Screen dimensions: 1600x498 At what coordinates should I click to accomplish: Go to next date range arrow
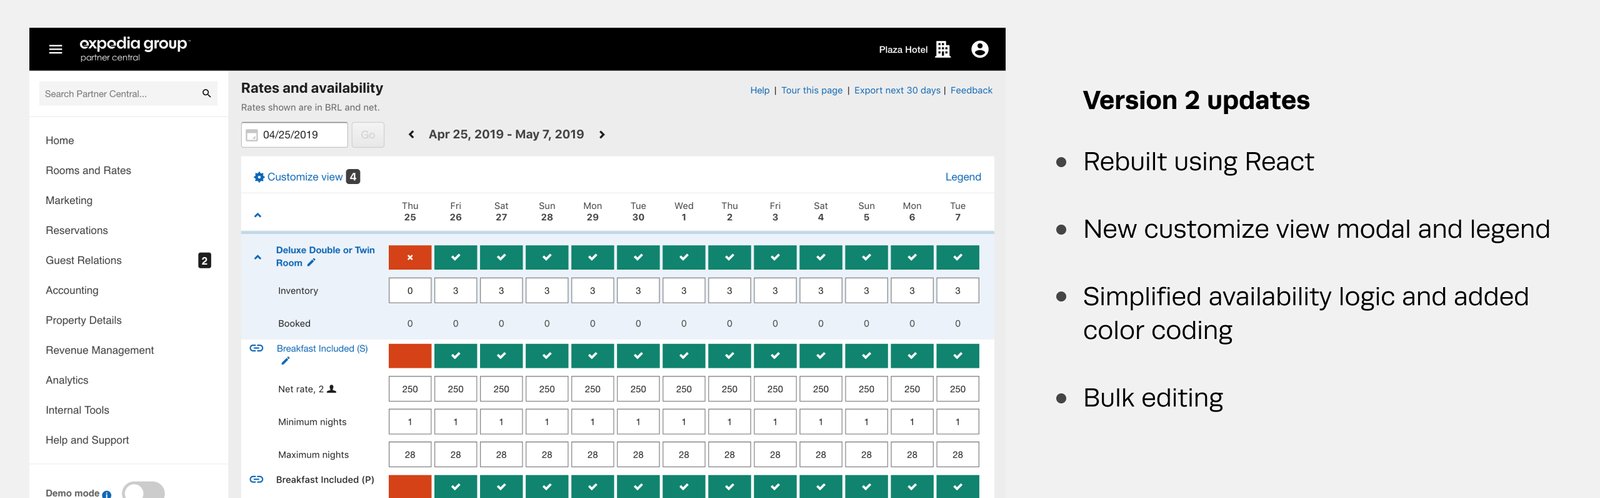pos(602,135)
